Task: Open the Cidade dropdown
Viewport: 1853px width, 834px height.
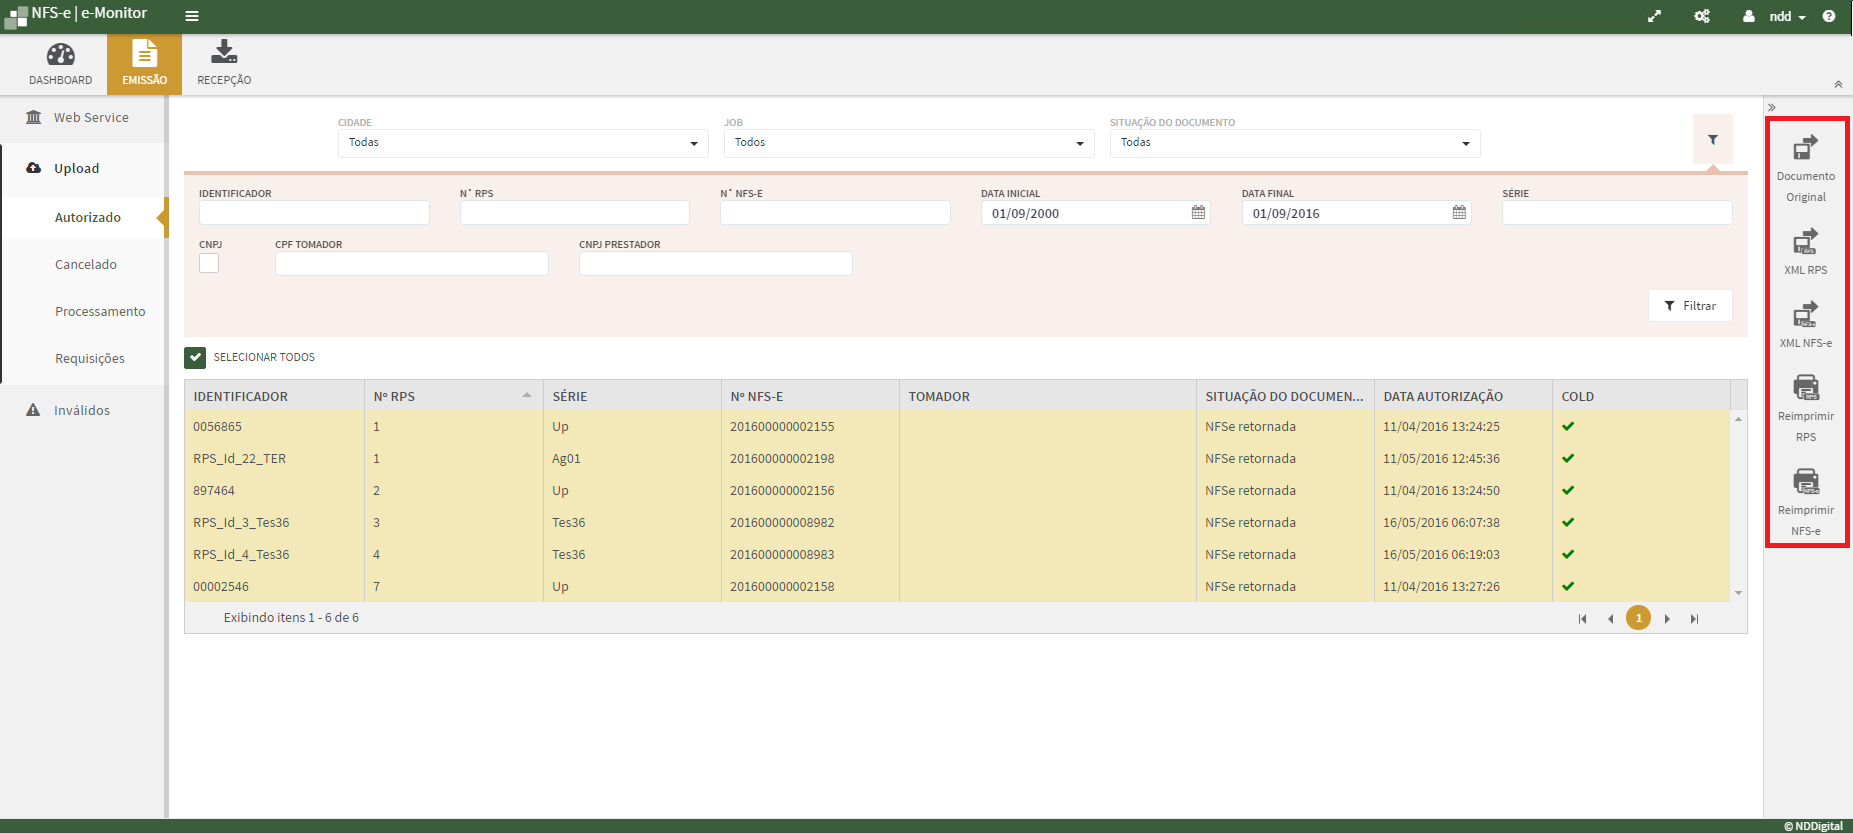Action: [x=522, y=143]
